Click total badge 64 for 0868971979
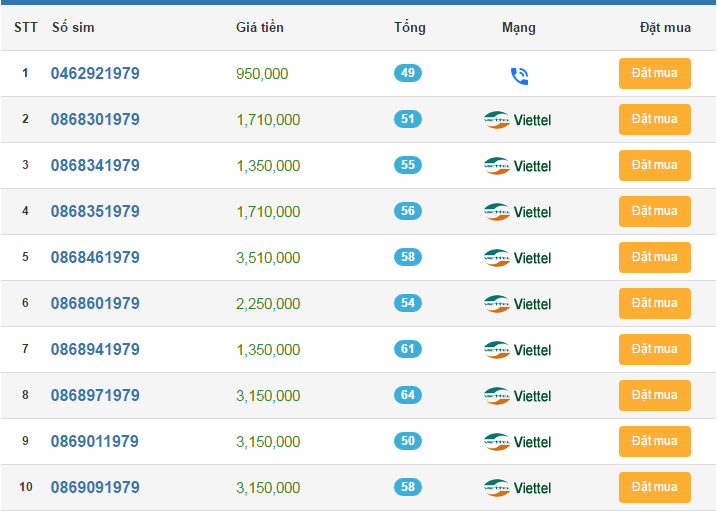Image resolution: width=718 pixels, height=512 pixels. tap(408, 395)
